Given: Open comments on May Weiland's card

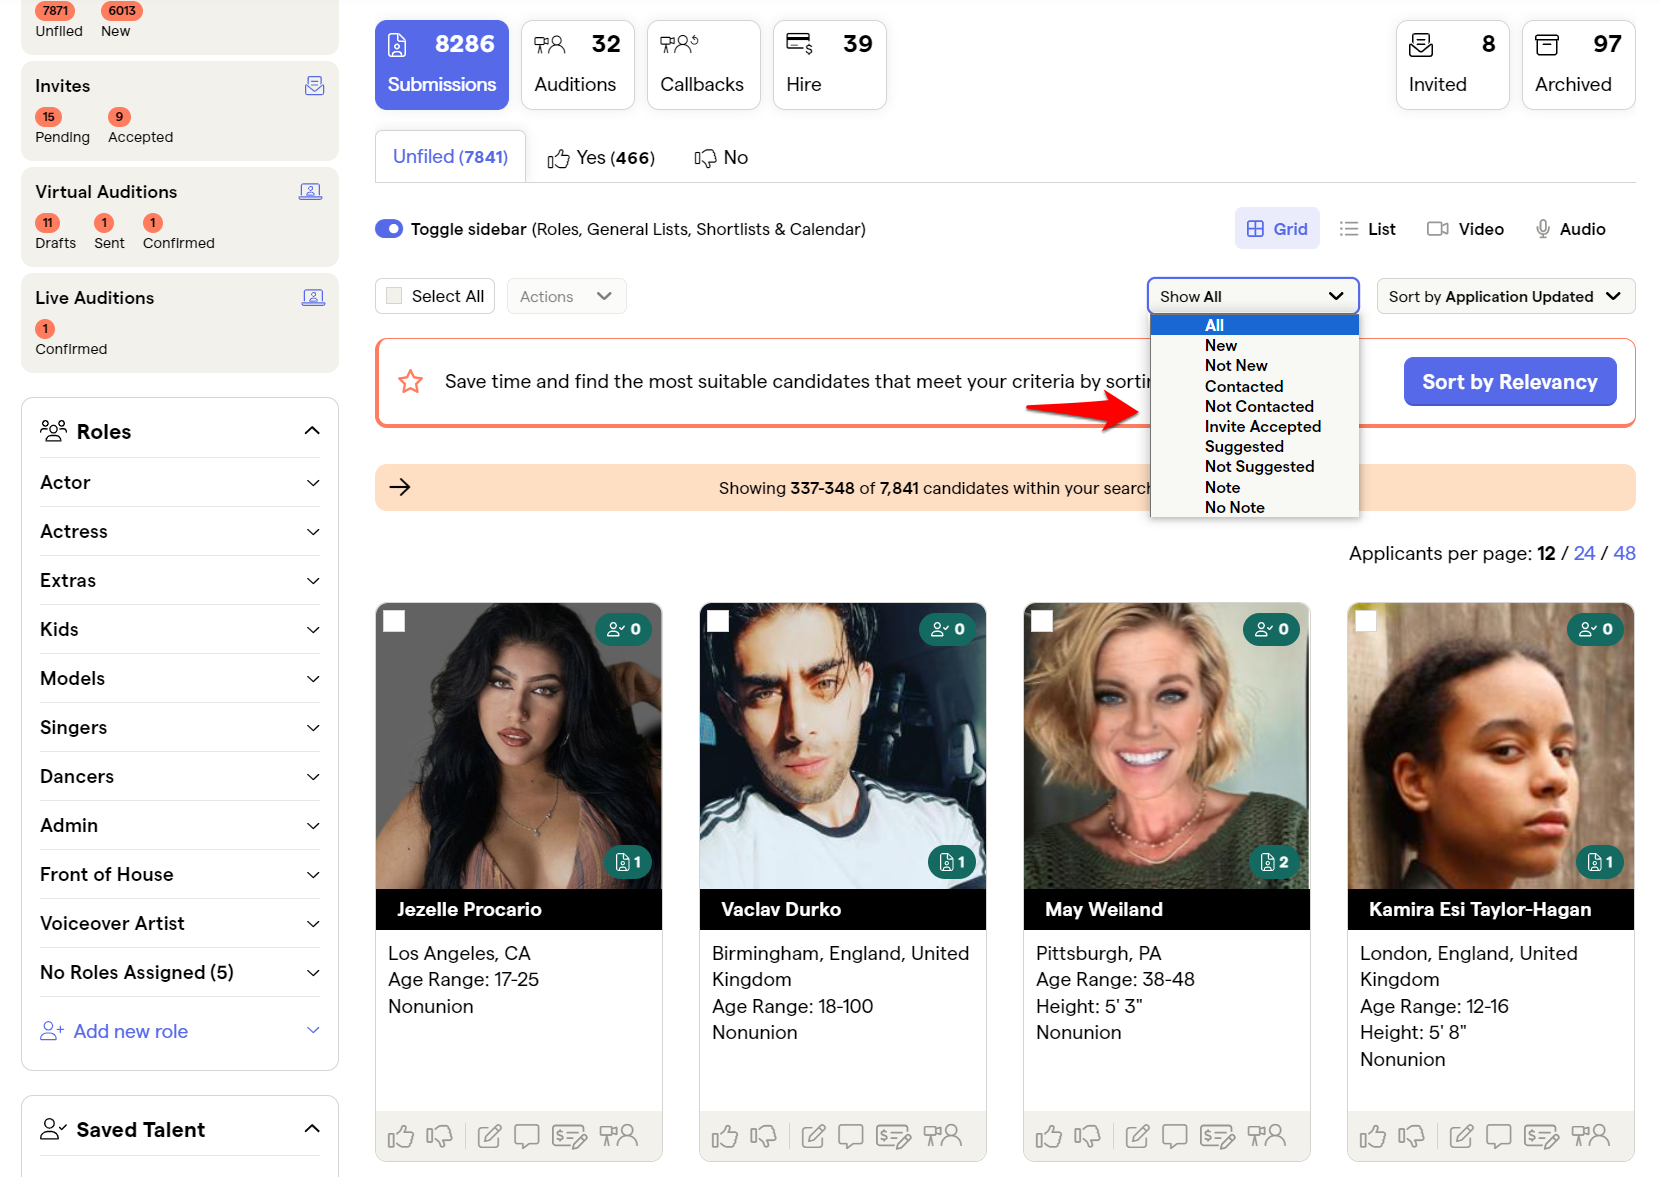Looking at the screenshot, I should 1174,1136.
